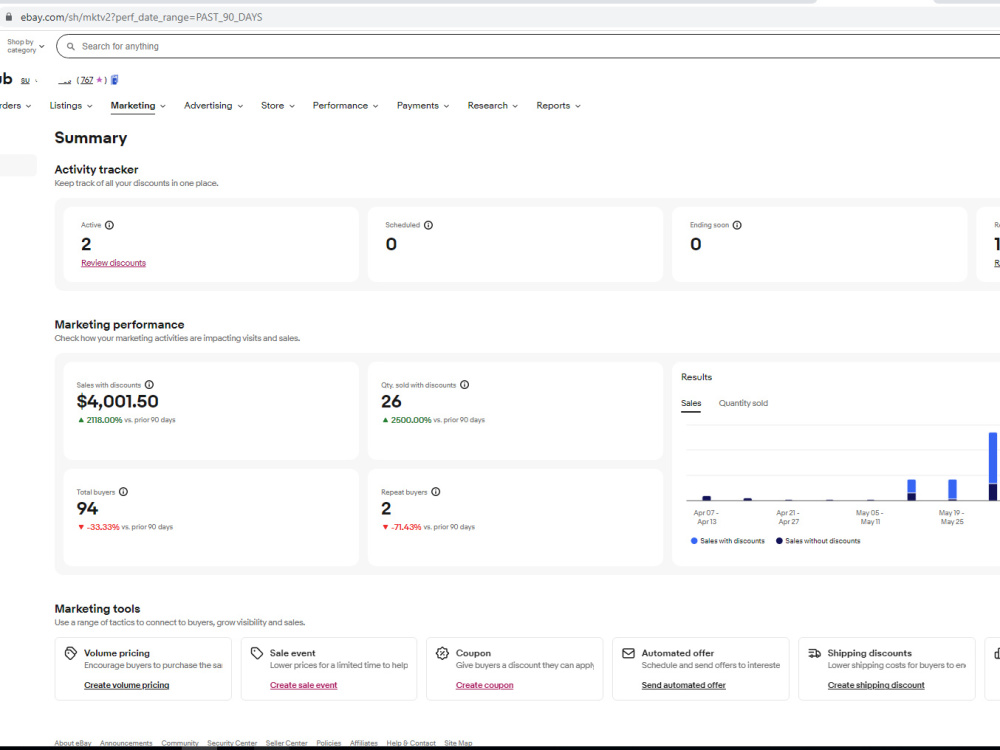1000x750 pixels.
Task: Click the -71.43% repeat buyers change
Action: (406, 527)
